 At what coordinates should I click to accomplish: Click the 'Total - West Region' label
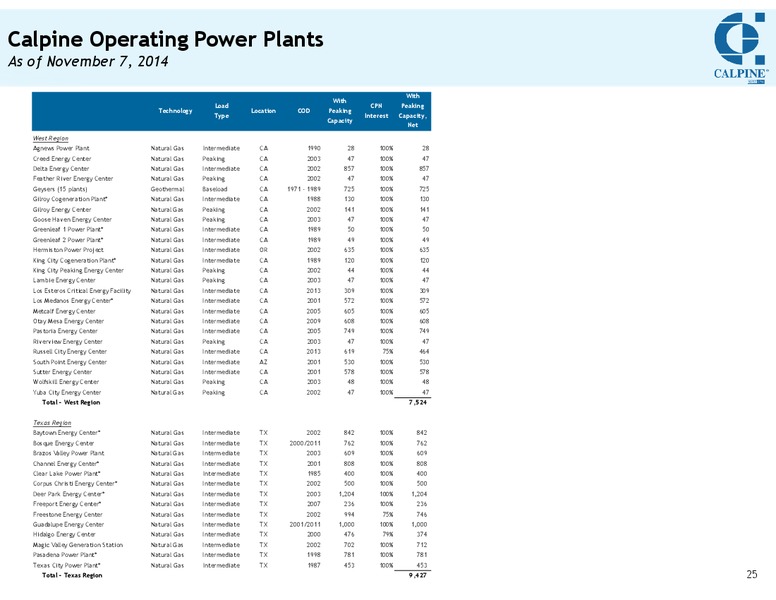tap(71, 402)
